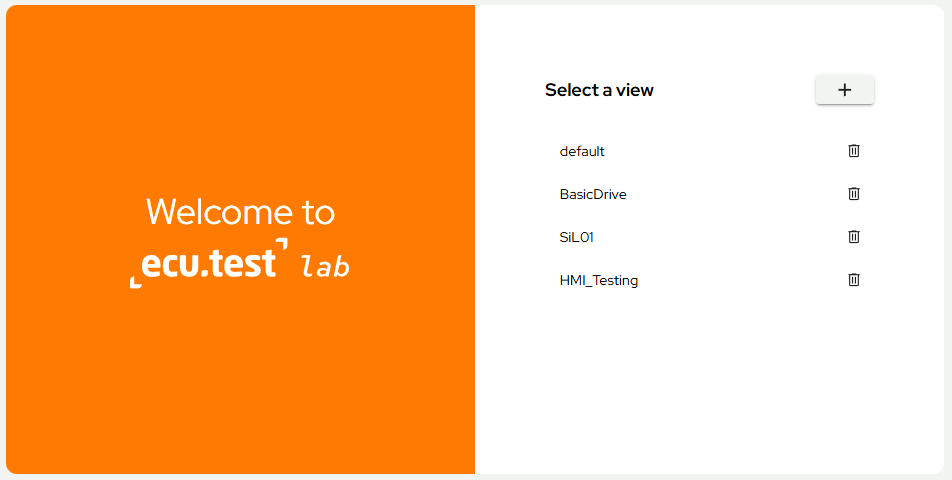Click the lower-left bracket of the logo
This screenshot has width=952, height=480.
(135, 283)
